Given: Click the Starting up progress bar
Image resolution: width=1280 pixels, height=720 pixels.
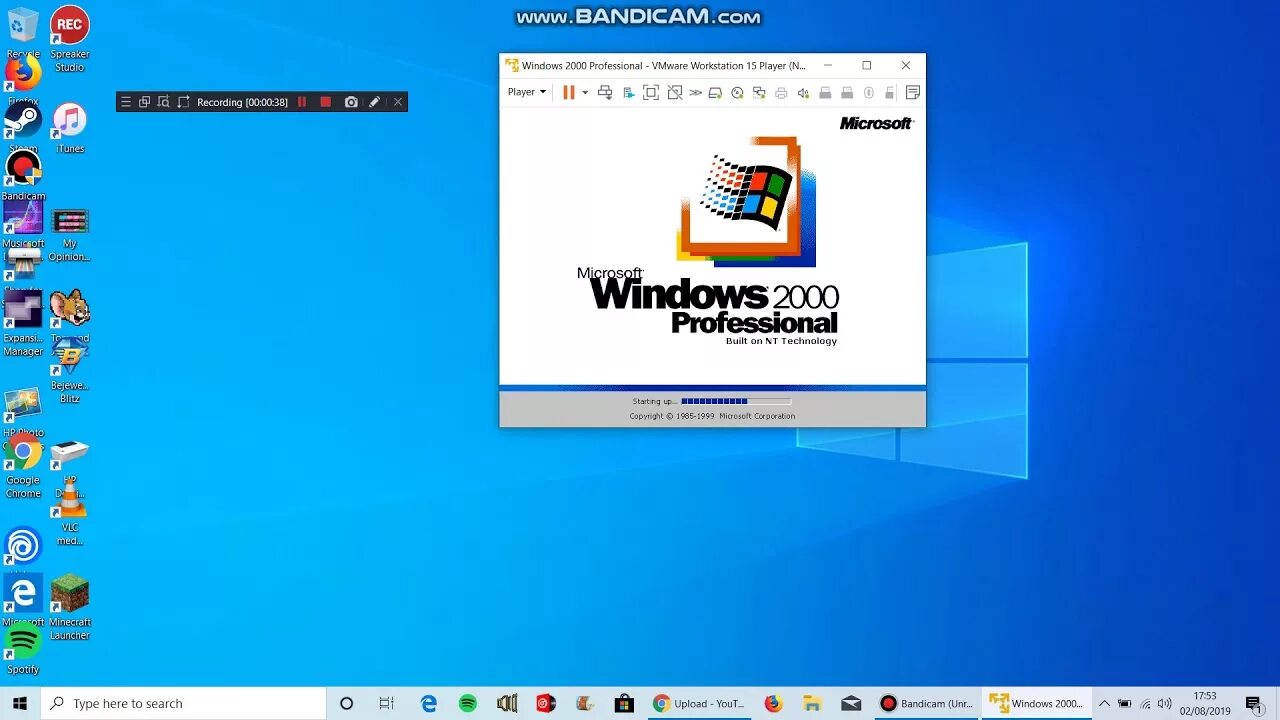Looking at the screenshot, I should pyautogui.click(x=736, y=401).
